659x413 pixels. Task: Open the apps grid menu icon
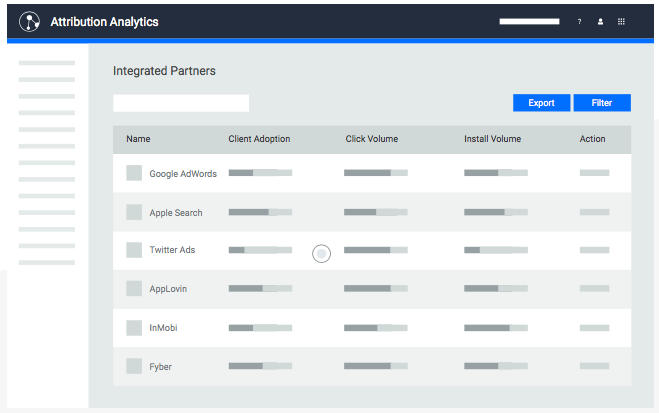coord(621,22)
